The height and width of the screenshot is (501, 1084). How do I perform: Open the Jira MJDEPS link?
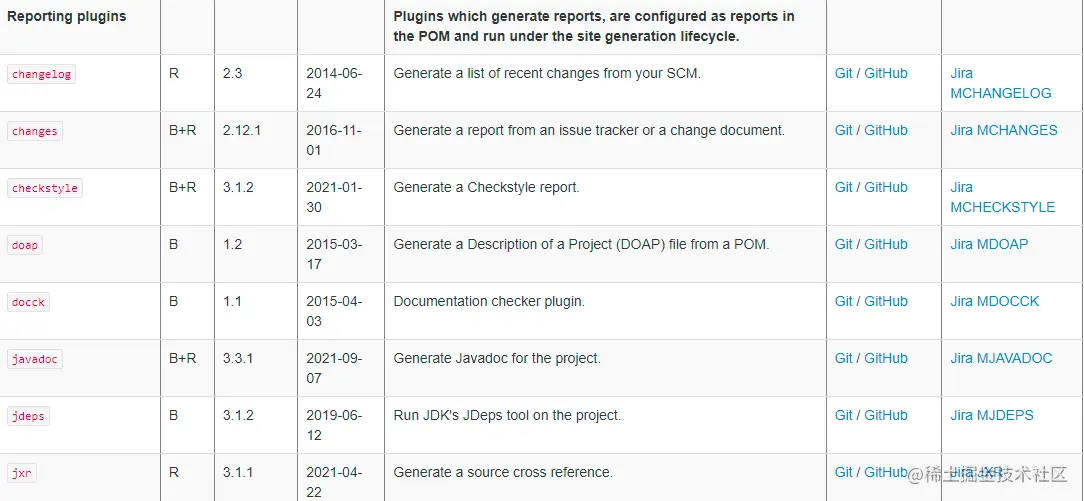(991, 415)
